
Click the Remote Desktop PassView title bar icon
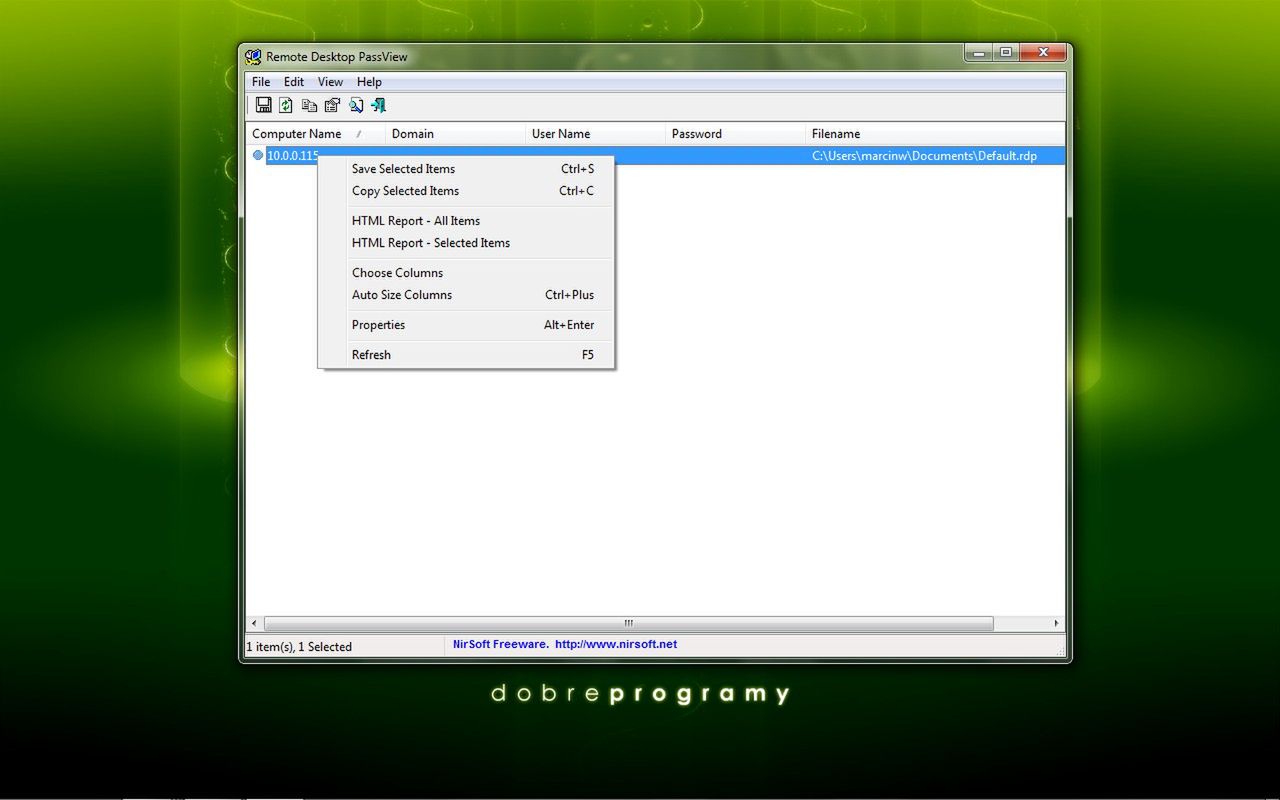click(253, 57)
